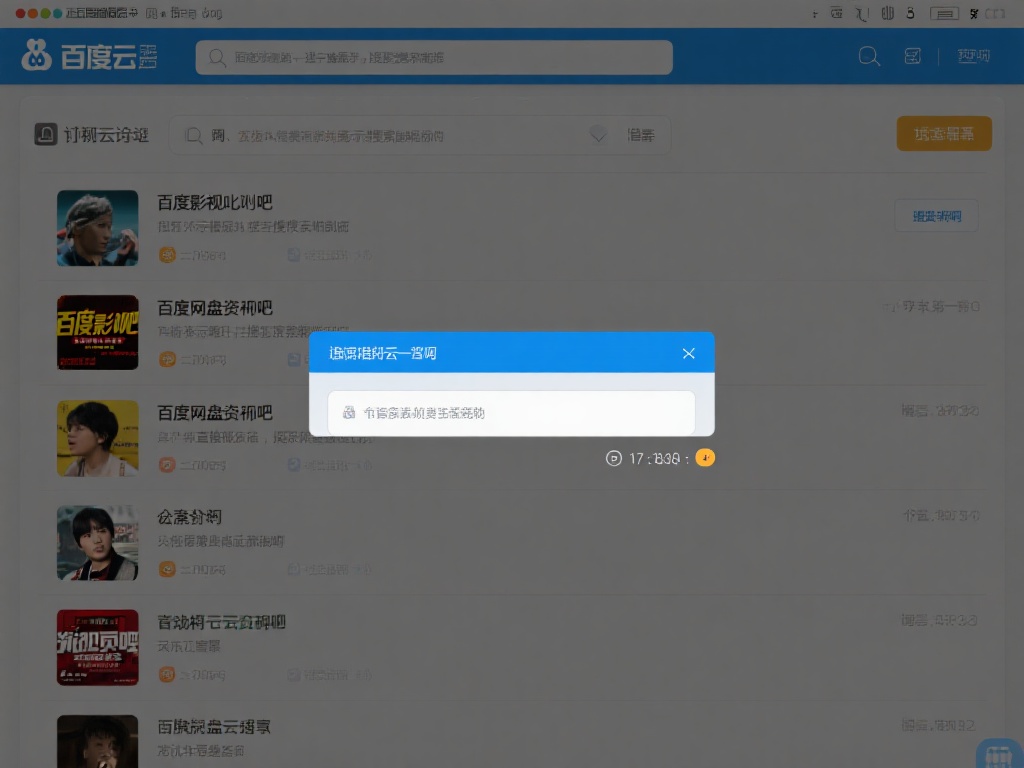Click the yellow coin badge under 百度影视吧

click(x=167, y=255)
